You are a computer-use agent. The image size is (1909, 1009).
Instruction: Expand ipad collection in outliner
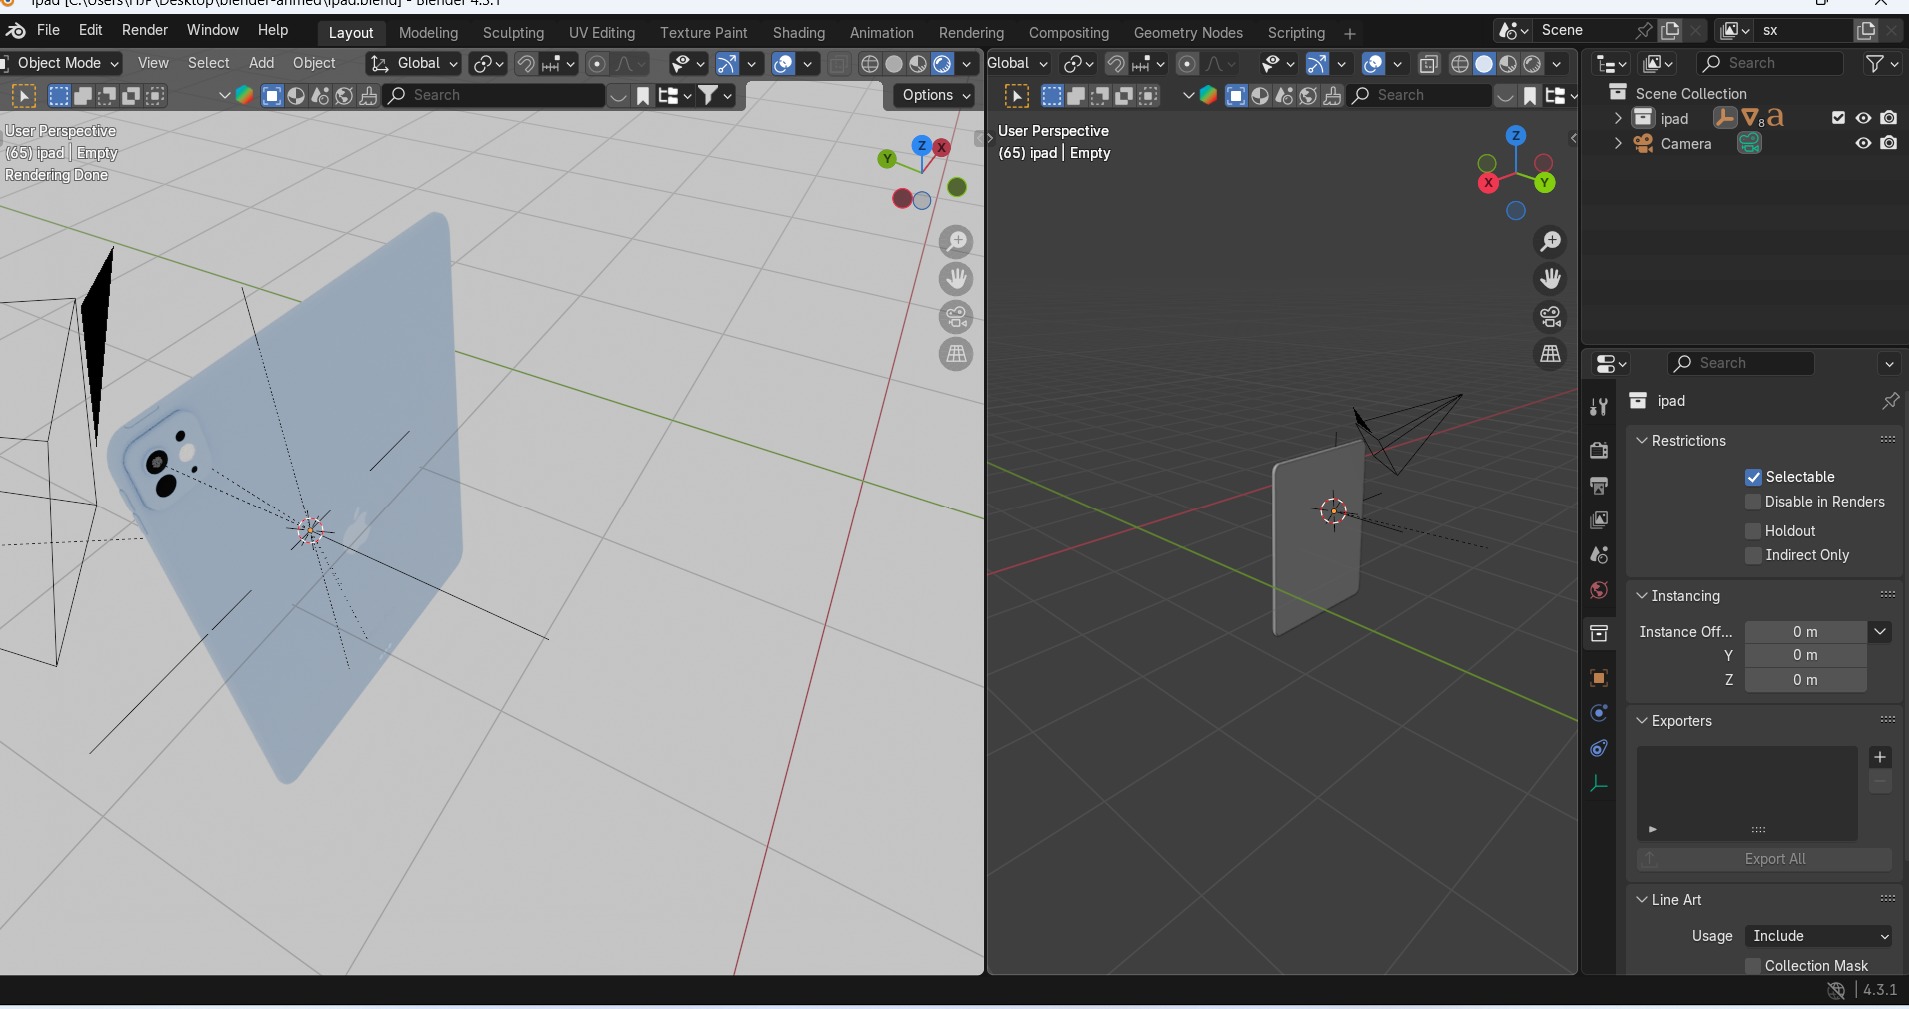[x=1618, y=118]
